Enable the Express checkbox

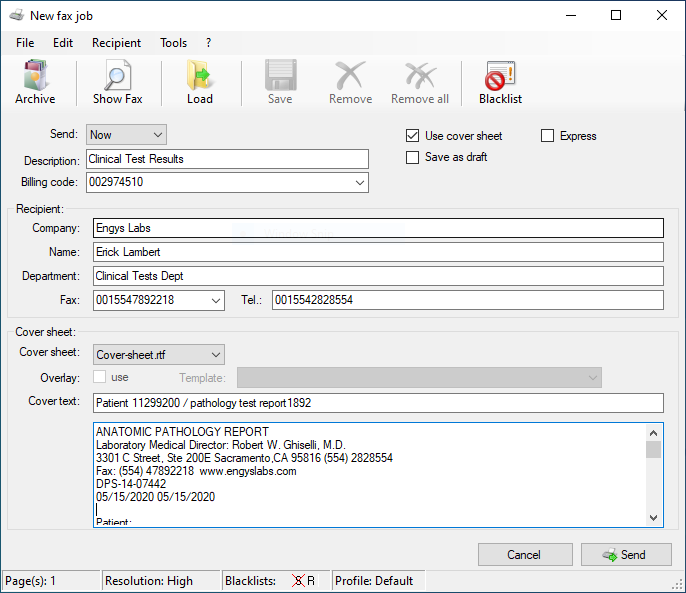pos(547,136)
